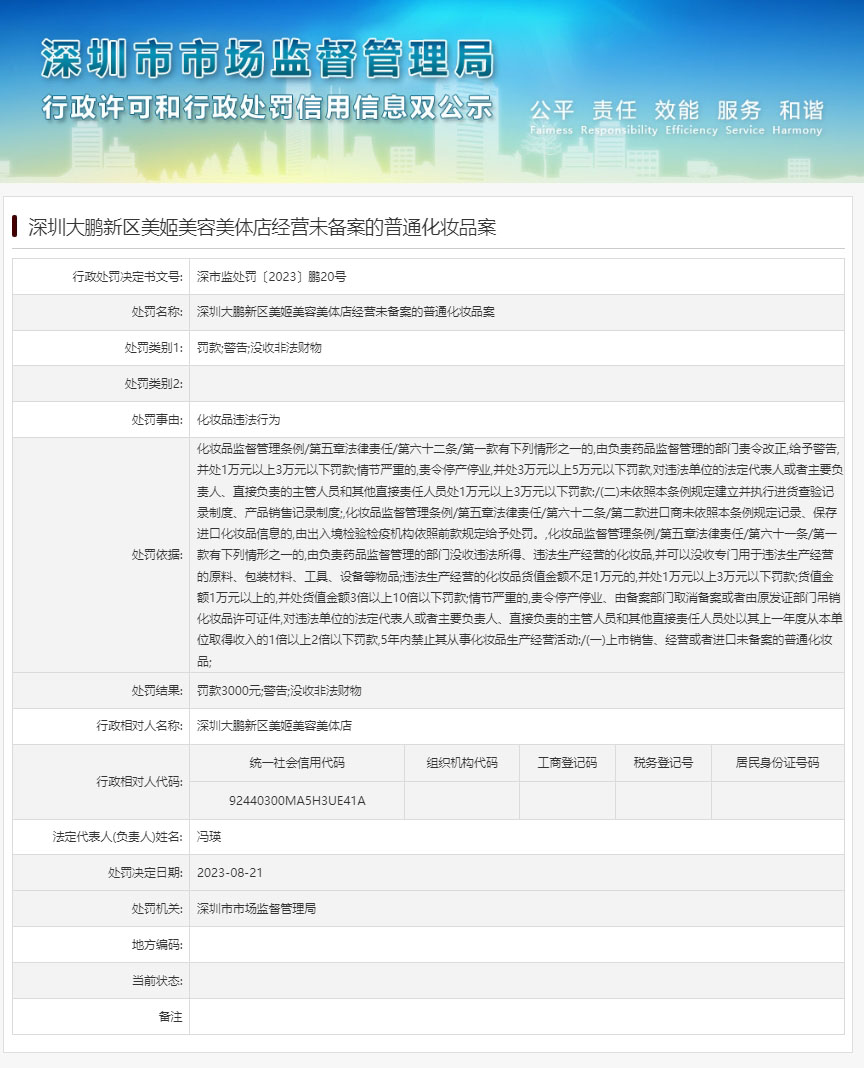
Task: Click legal representative name 冯瑛
Action: point(209,837)
